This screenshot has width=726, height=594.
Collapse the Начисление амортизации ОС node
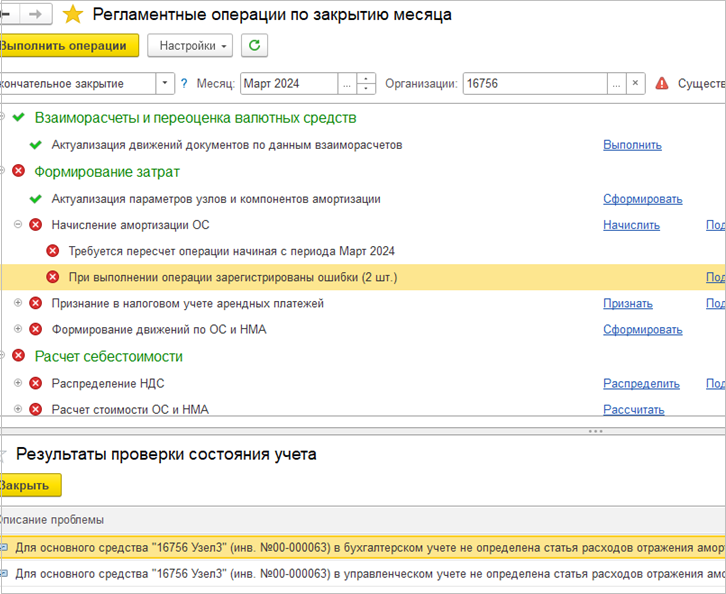(17, 225)
